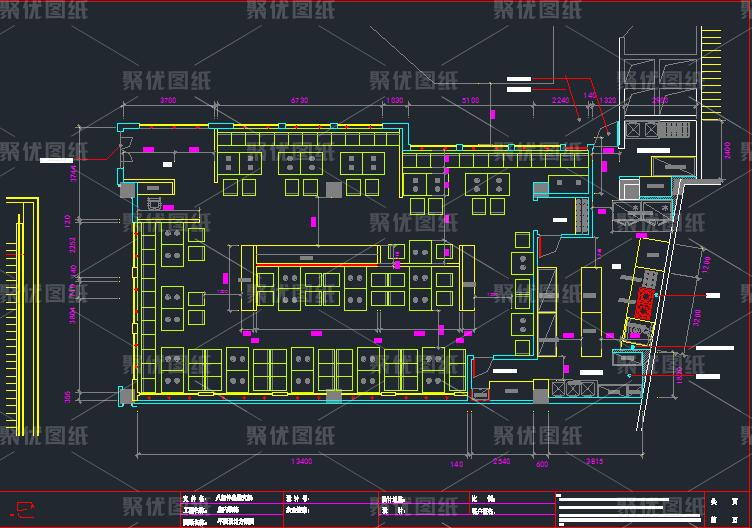This screenshot has width=752, height=528.
Task: Click the vertical 1744 dimension on left
Action: point(73,173)
